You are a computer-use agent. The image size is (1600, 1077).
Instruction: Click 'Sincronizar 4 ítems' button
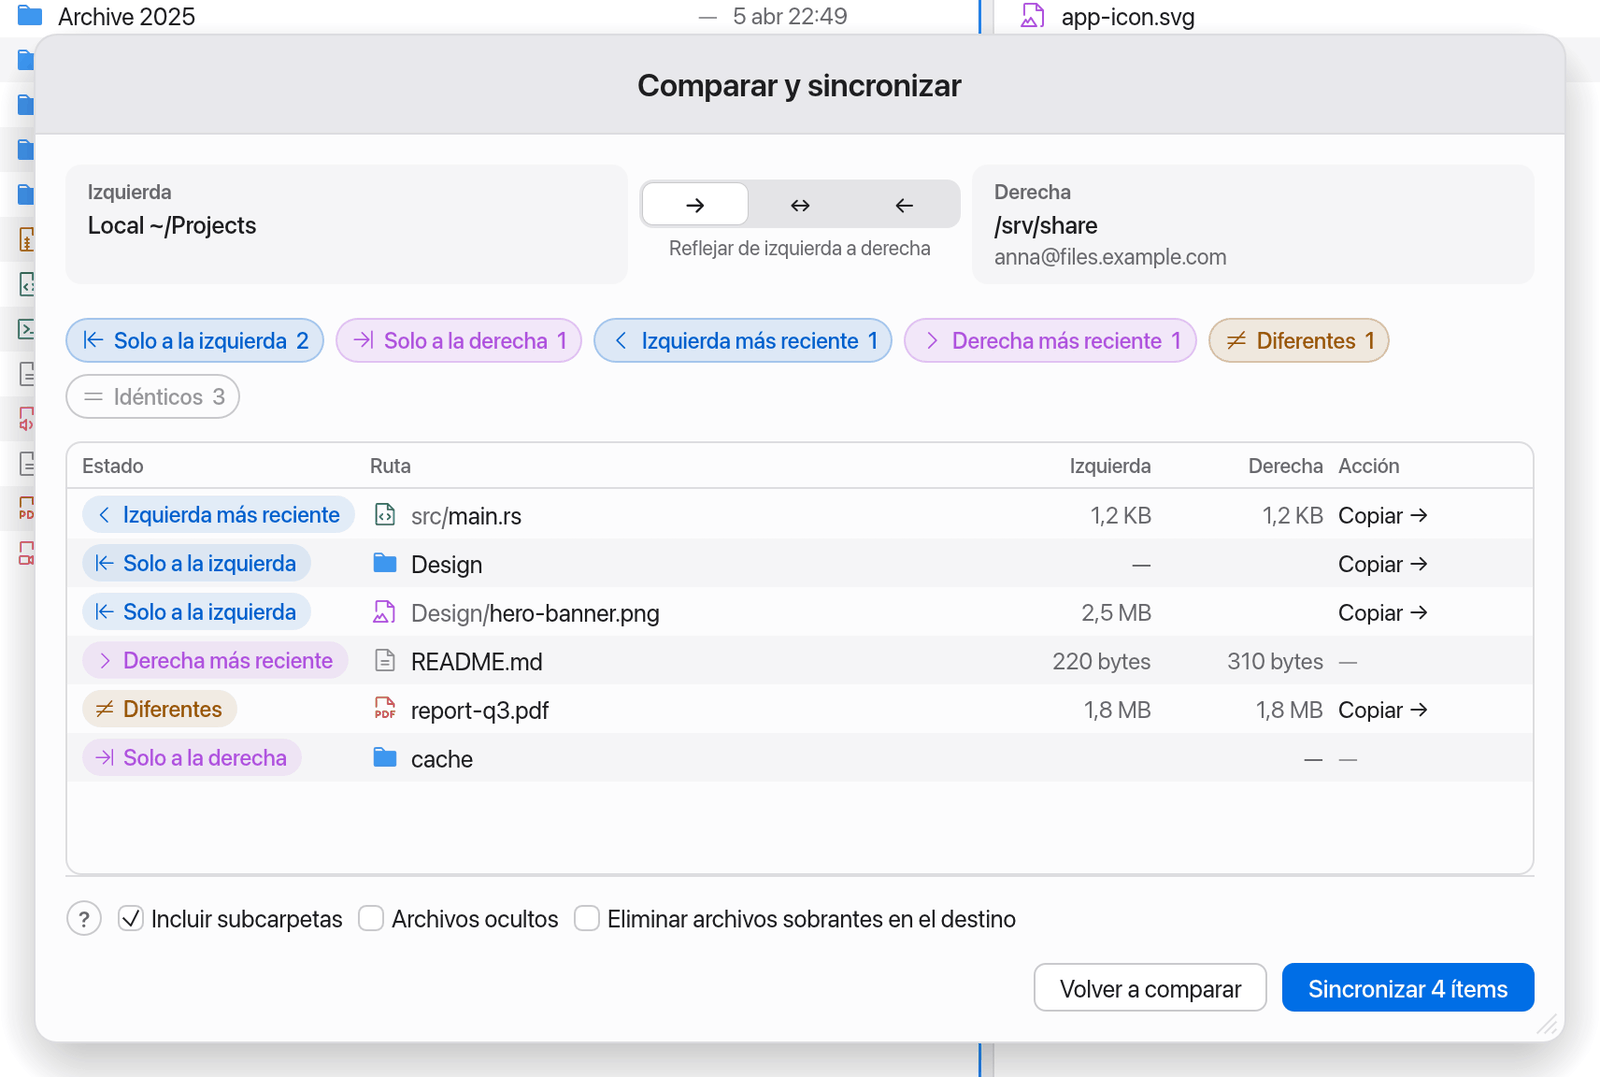1408,988
